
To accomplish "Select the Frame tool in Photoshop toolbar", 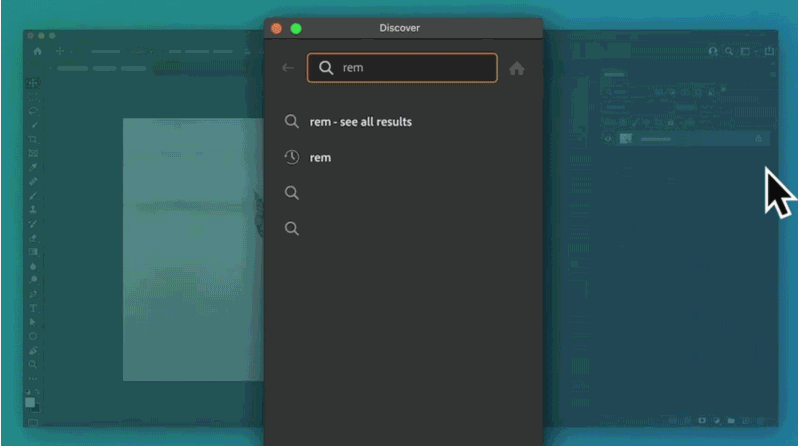I will coord(33,153).
